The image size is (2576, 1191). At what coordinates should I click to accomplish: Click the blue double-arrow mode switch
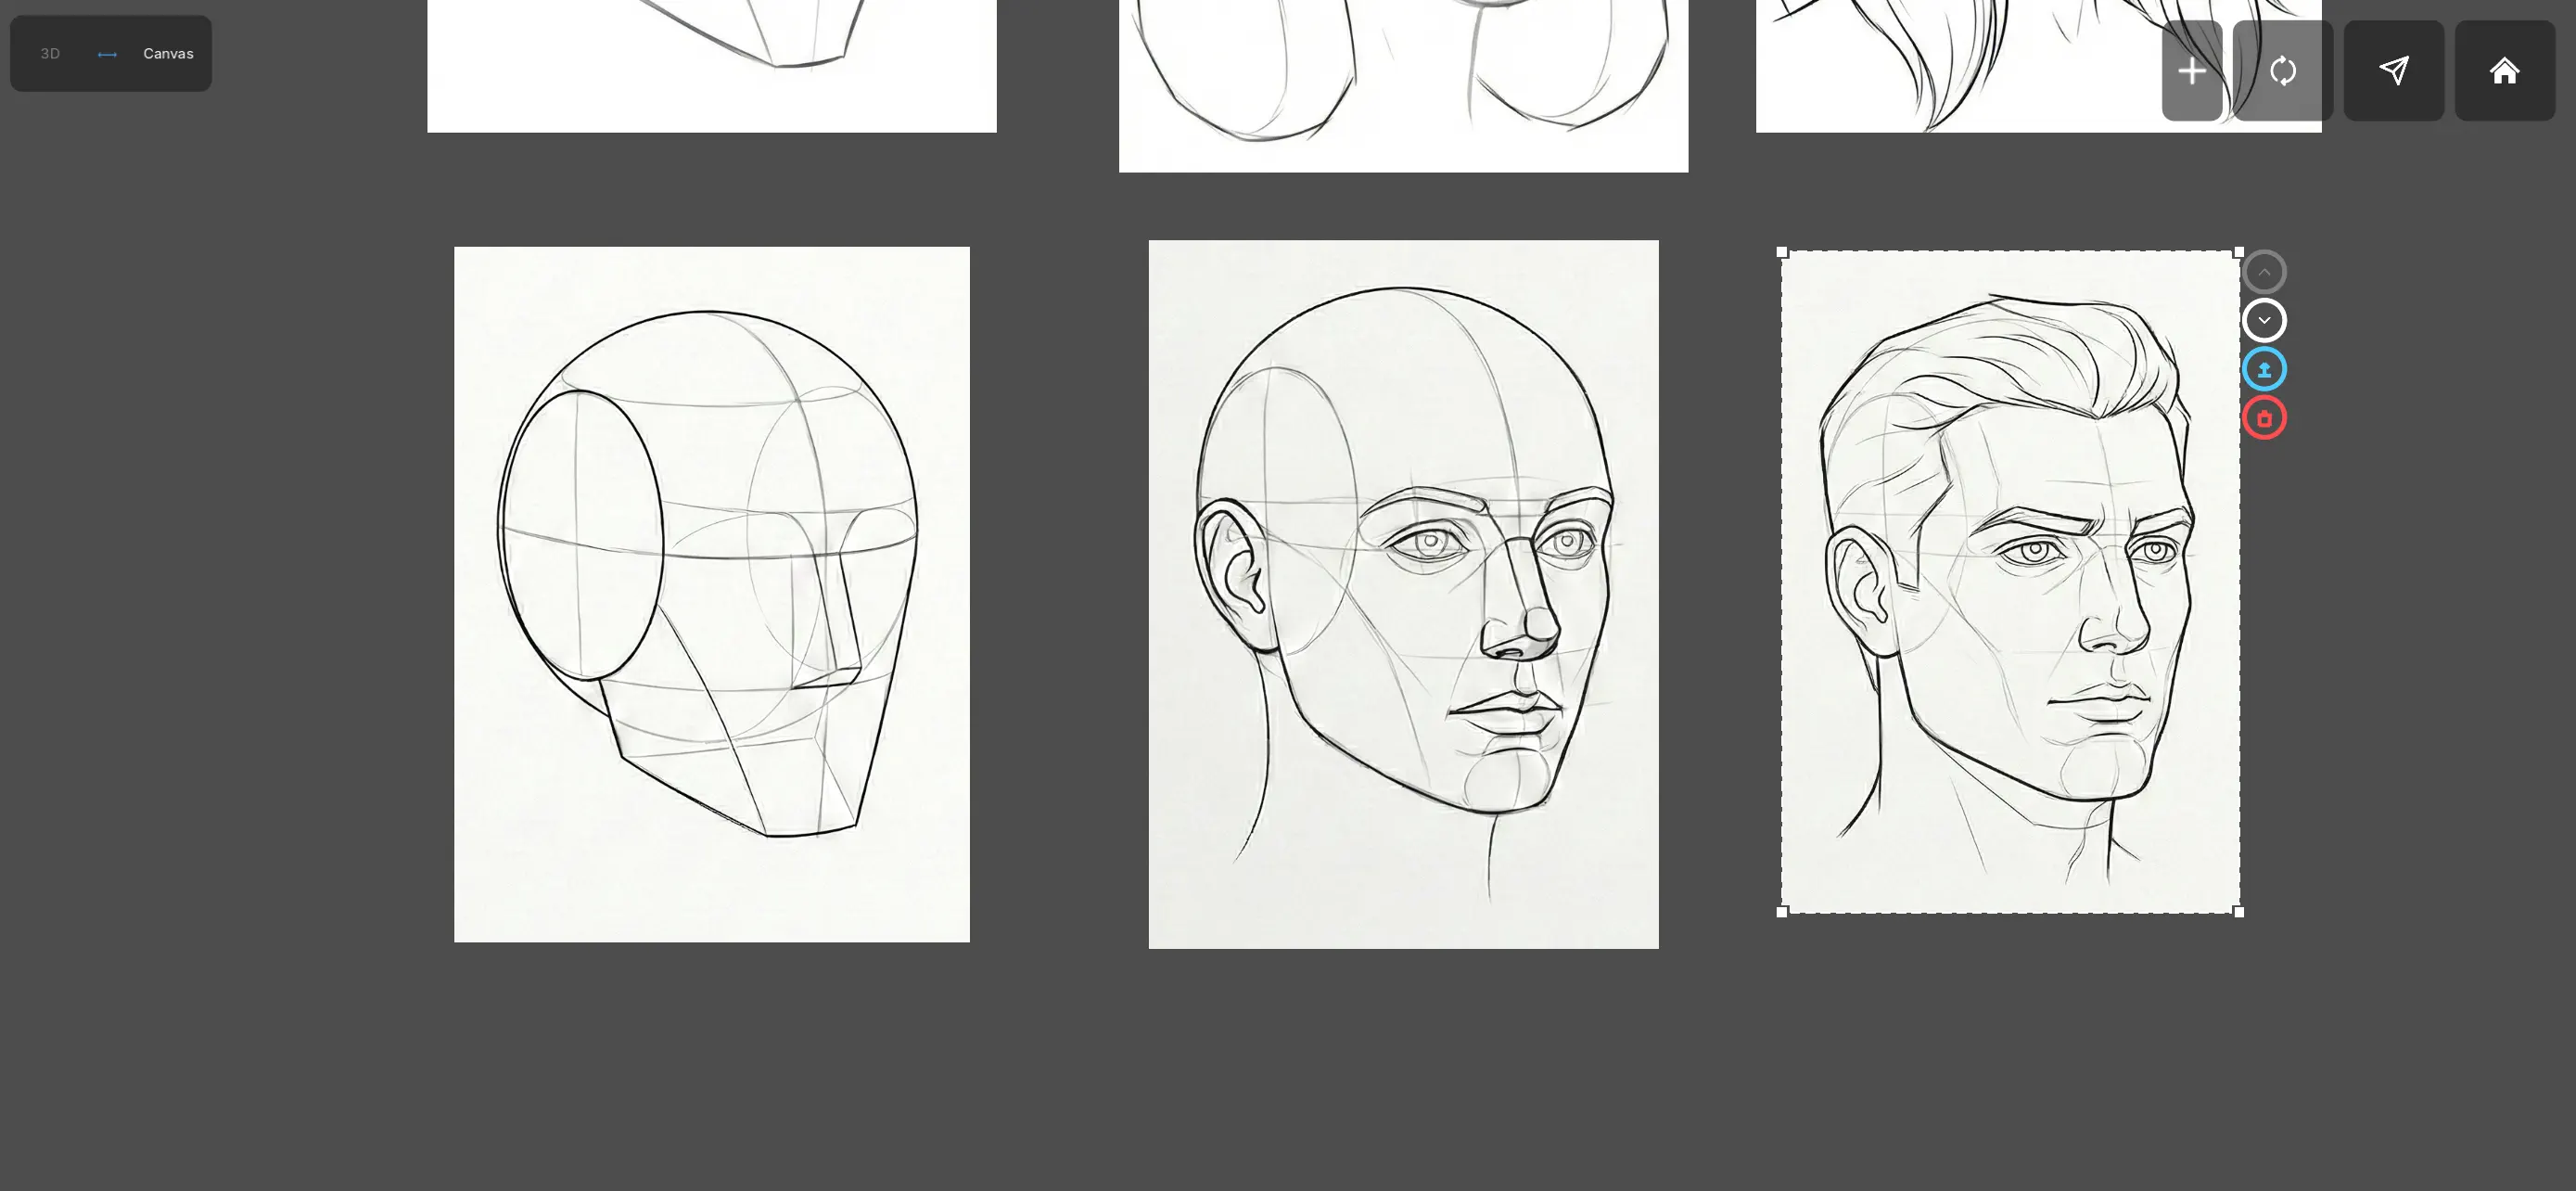click(107, 54)
